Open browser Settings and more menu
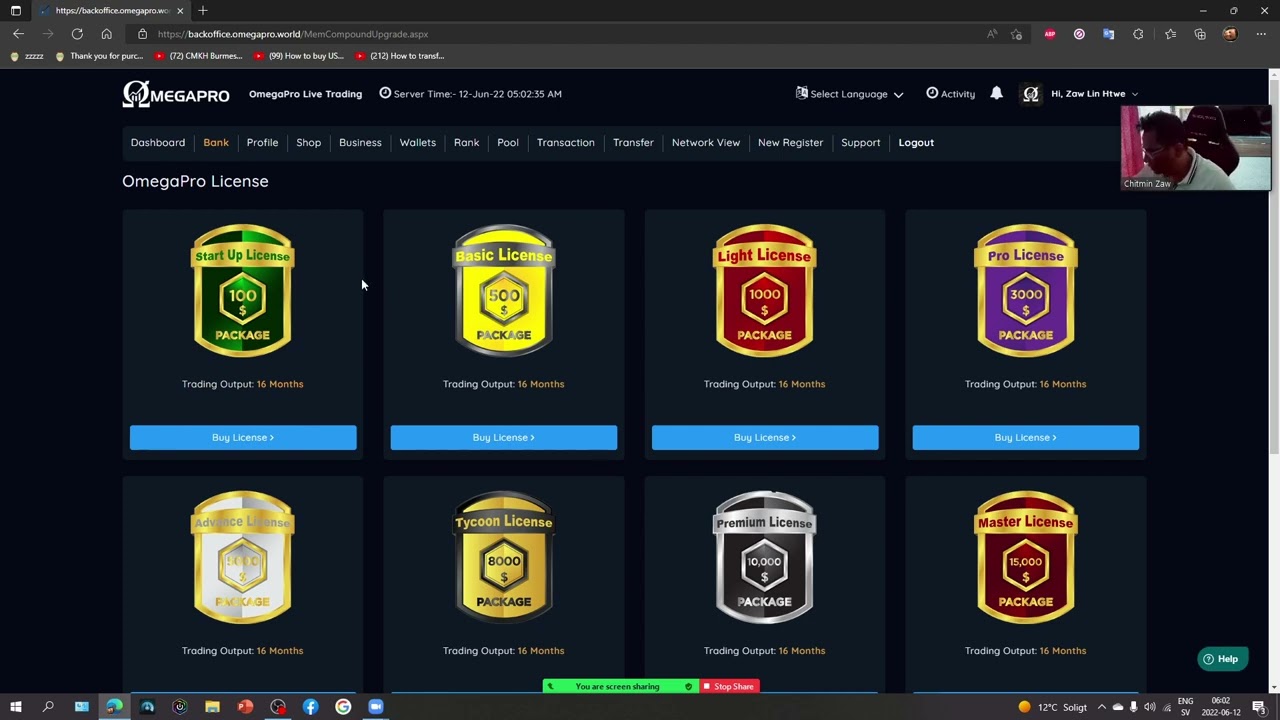Screen dimensions: 1280x720 pos(1261,34)
